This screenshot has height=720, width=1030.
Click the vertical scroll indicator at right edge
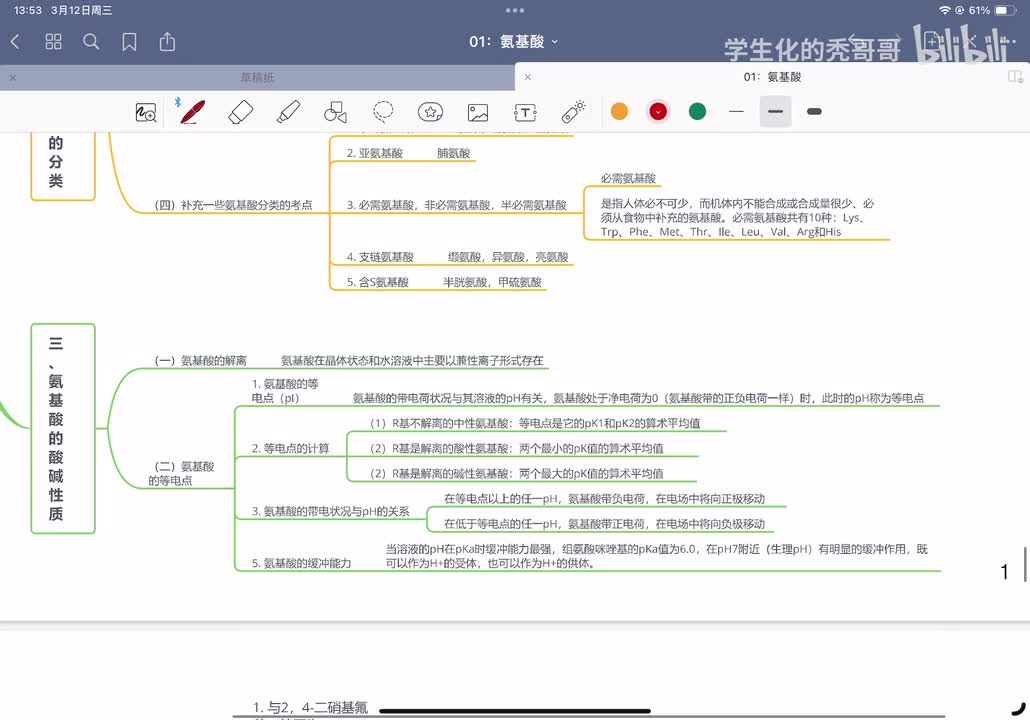1025,564
